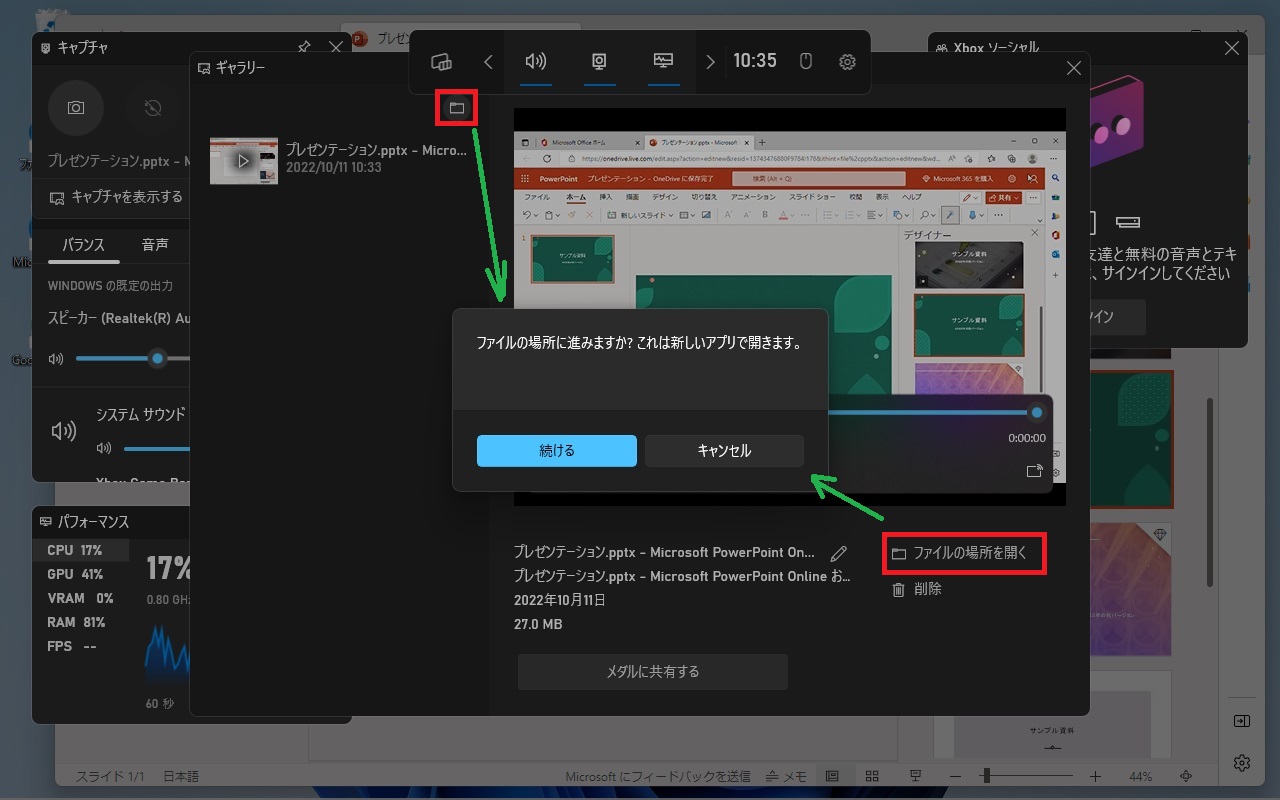The image size is (1280, 800).
Task: Mute the small system sound volume icon
Action: [104, 448]
